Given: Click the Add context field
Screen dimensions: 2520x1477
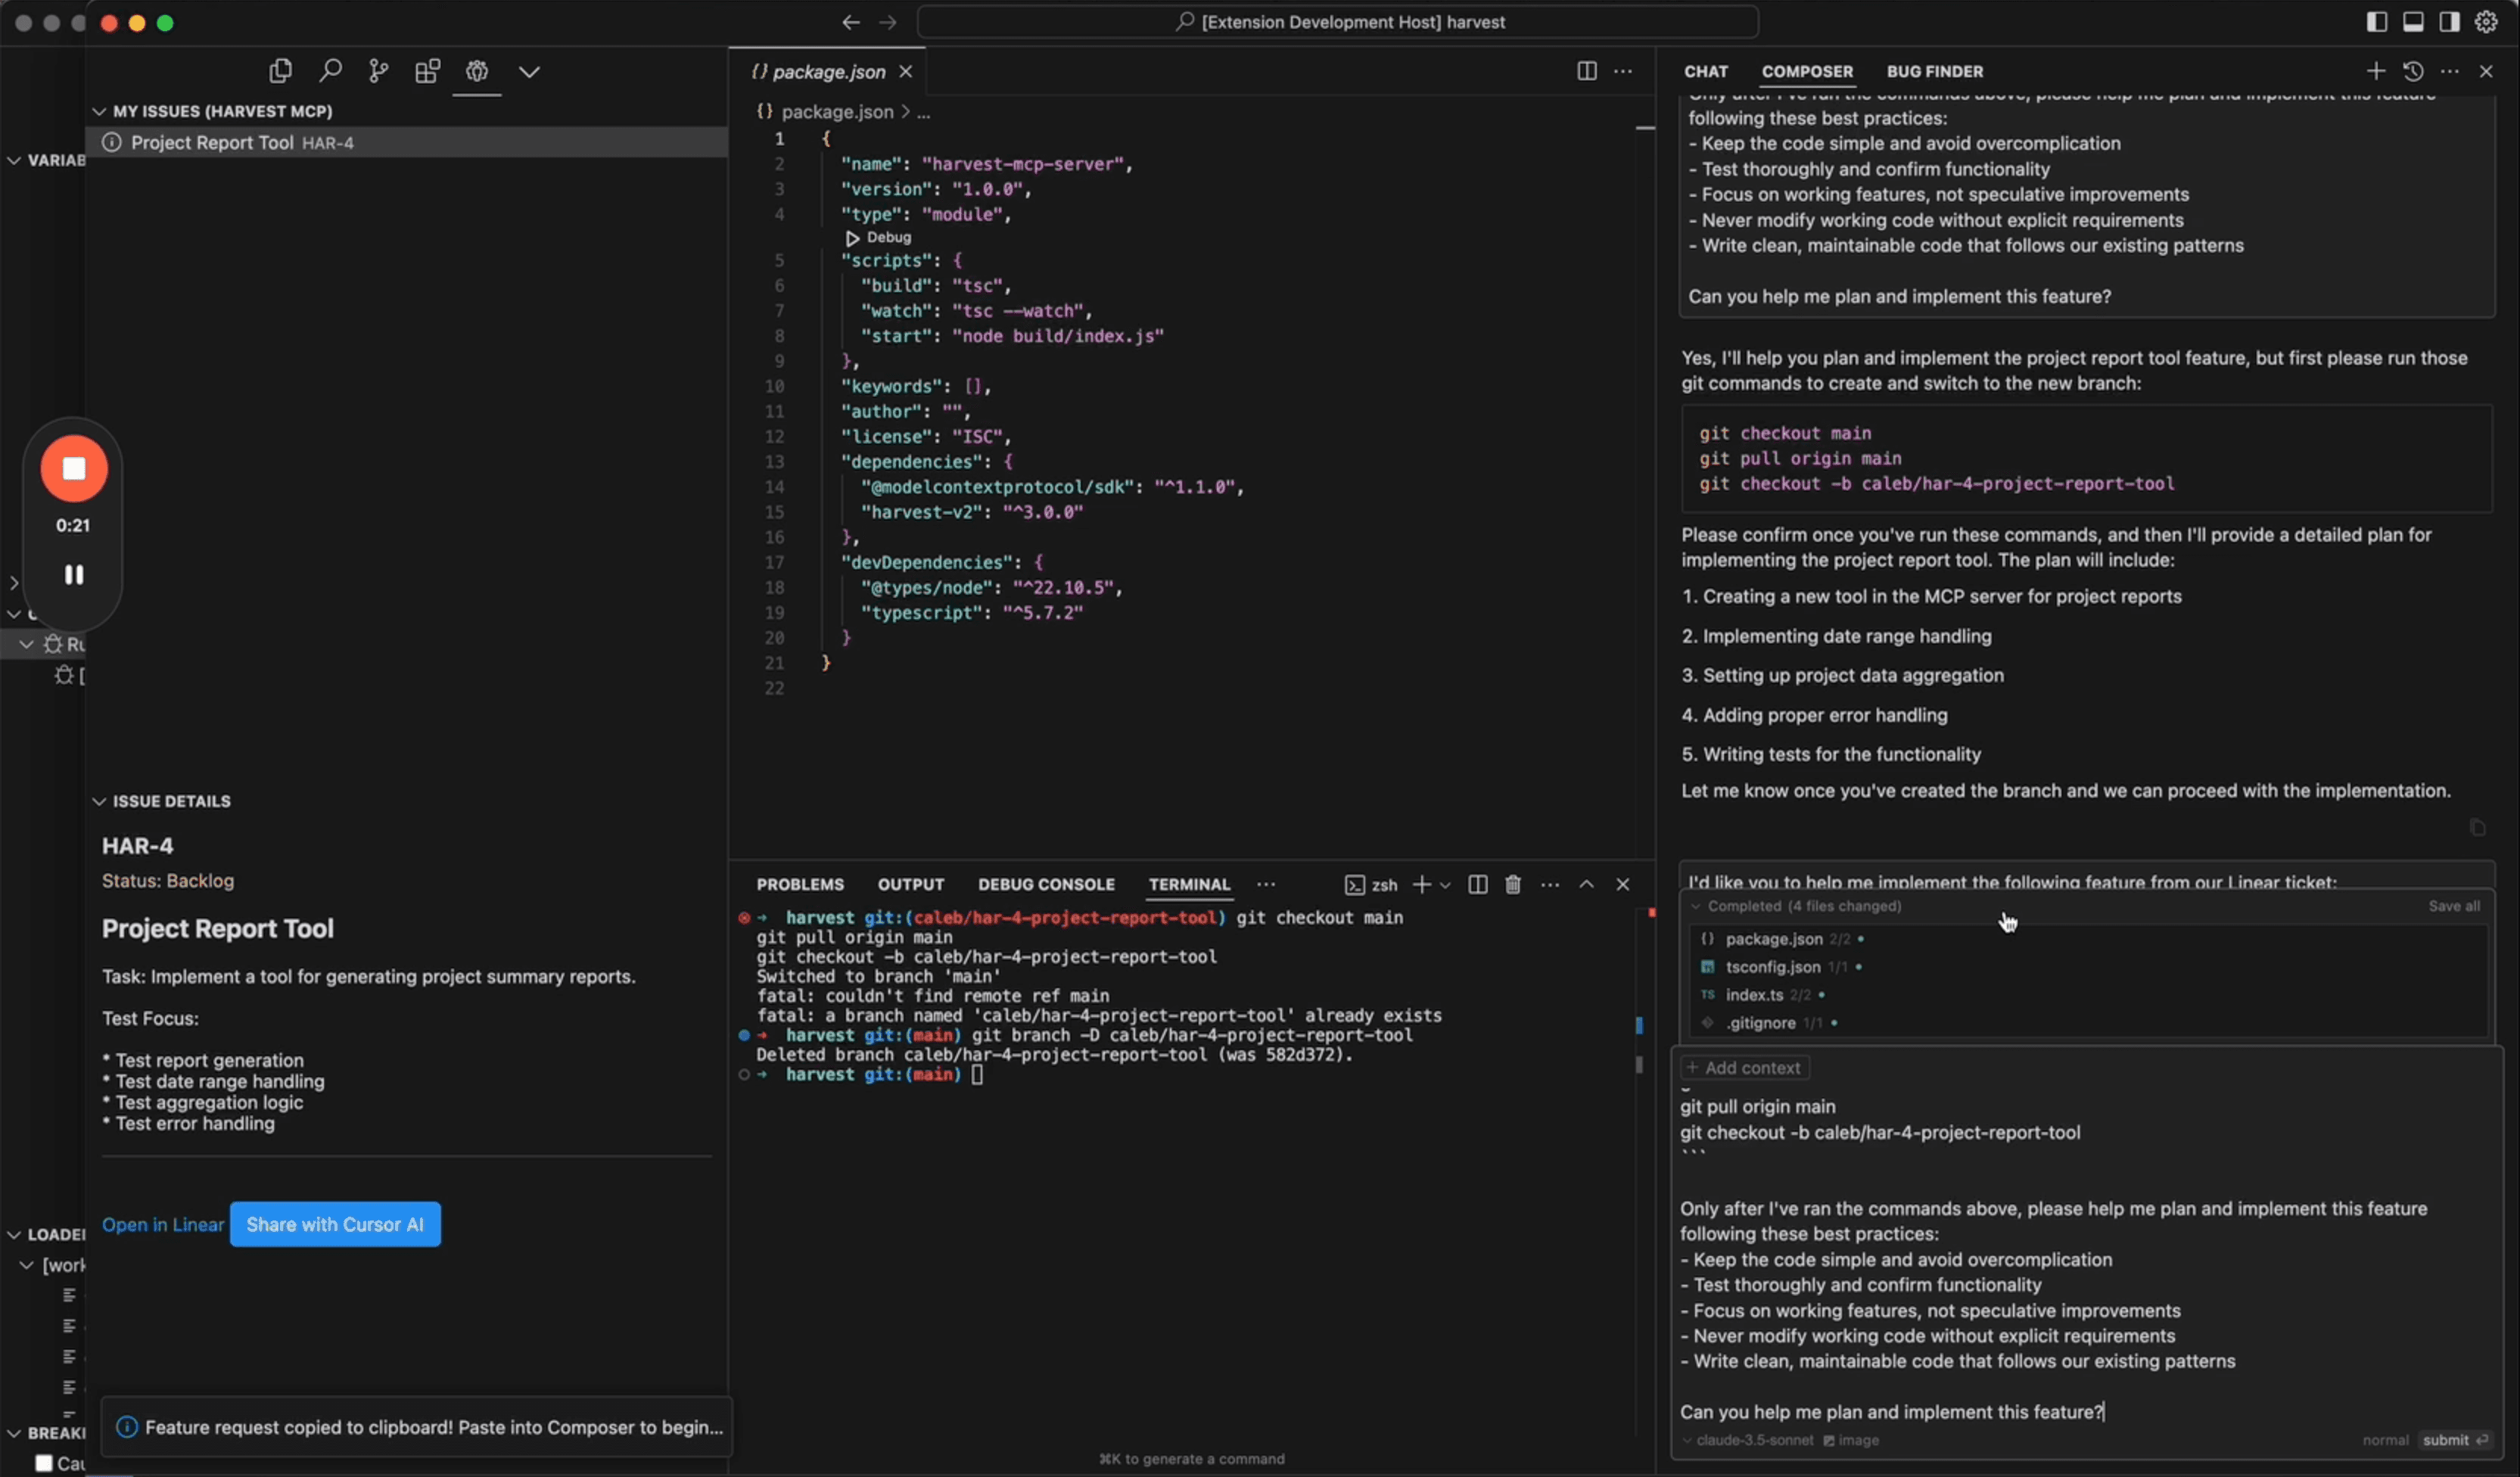Looking at the screenshot, I should (1745, 1068).
